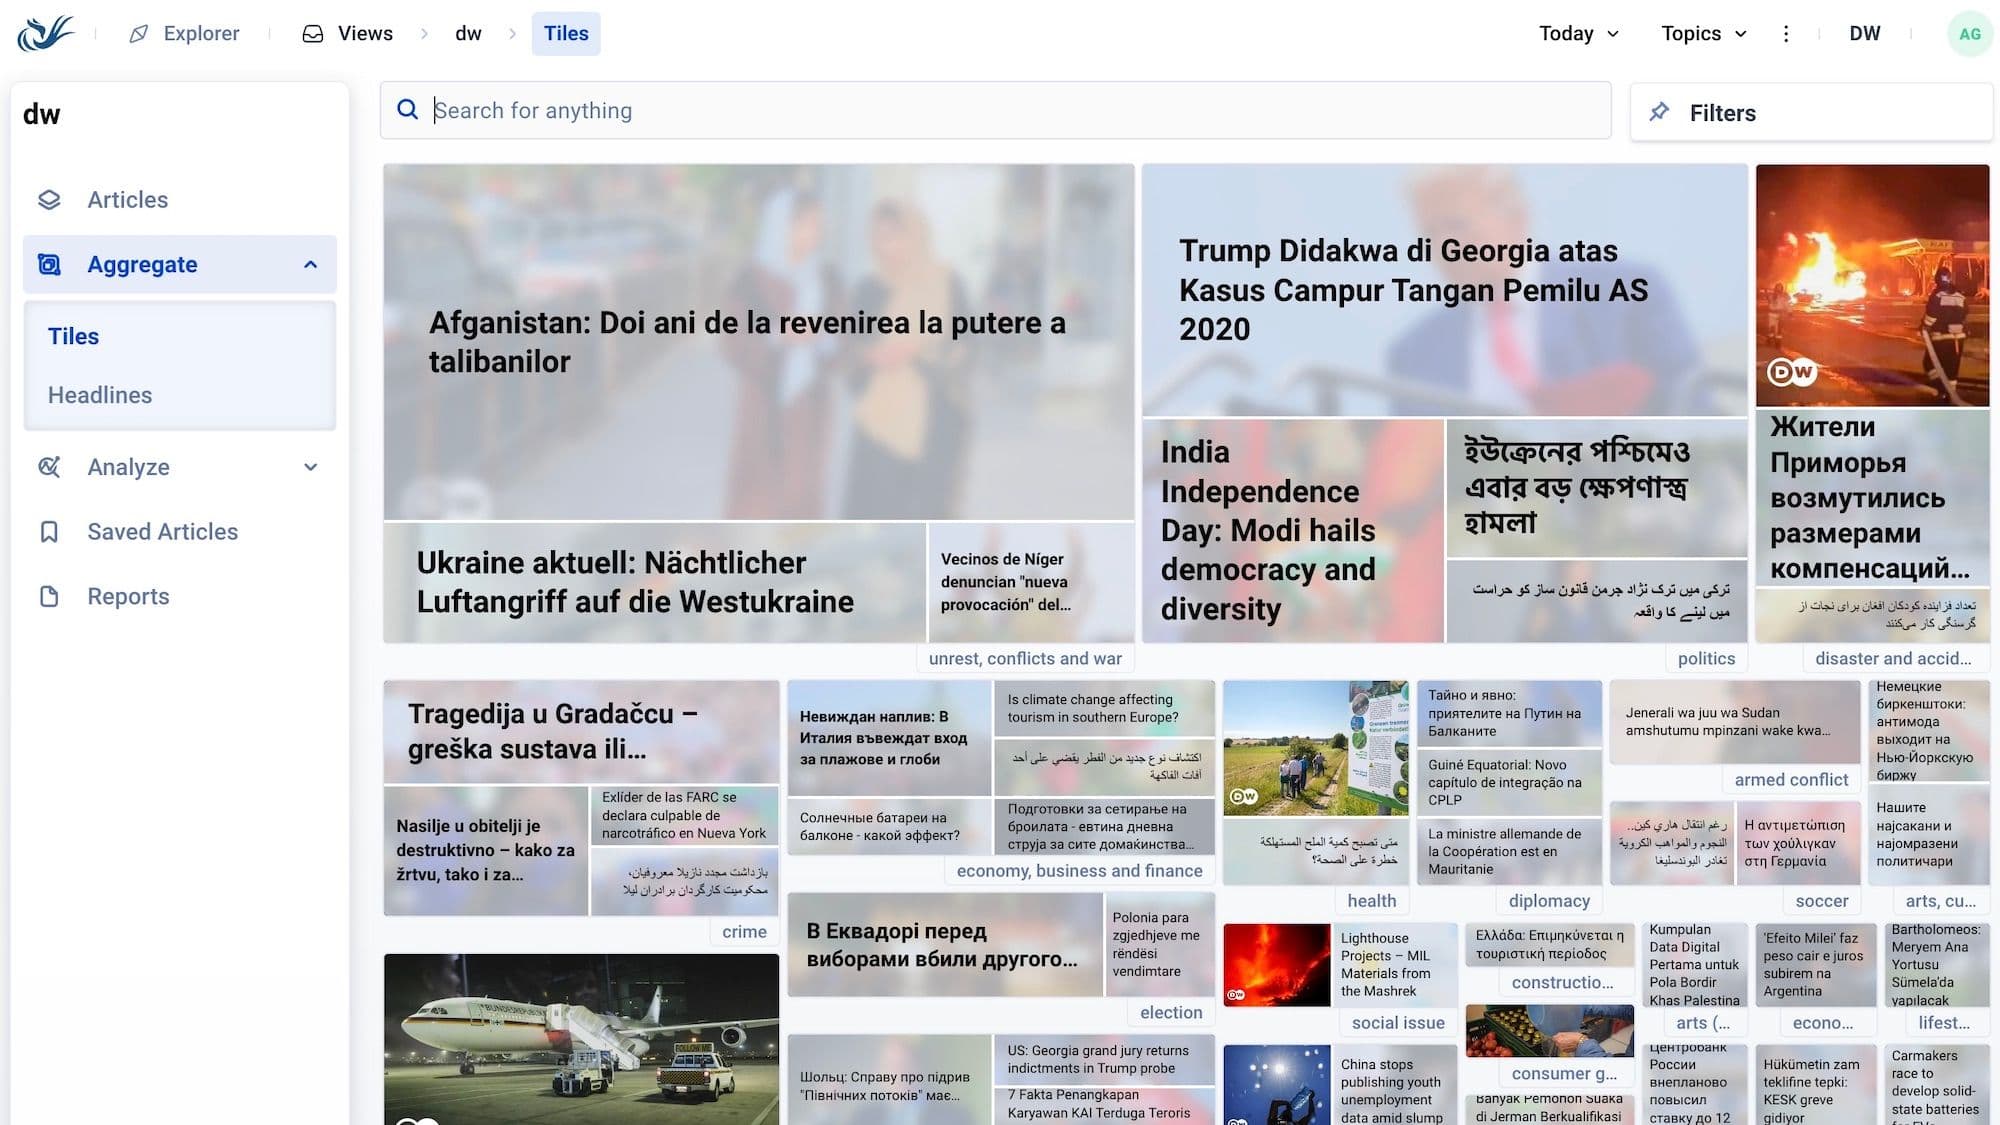The width and height of the screenshot is (2000, 1125).
Task: Click the AG user avatar
Action: coord(1969,34)
